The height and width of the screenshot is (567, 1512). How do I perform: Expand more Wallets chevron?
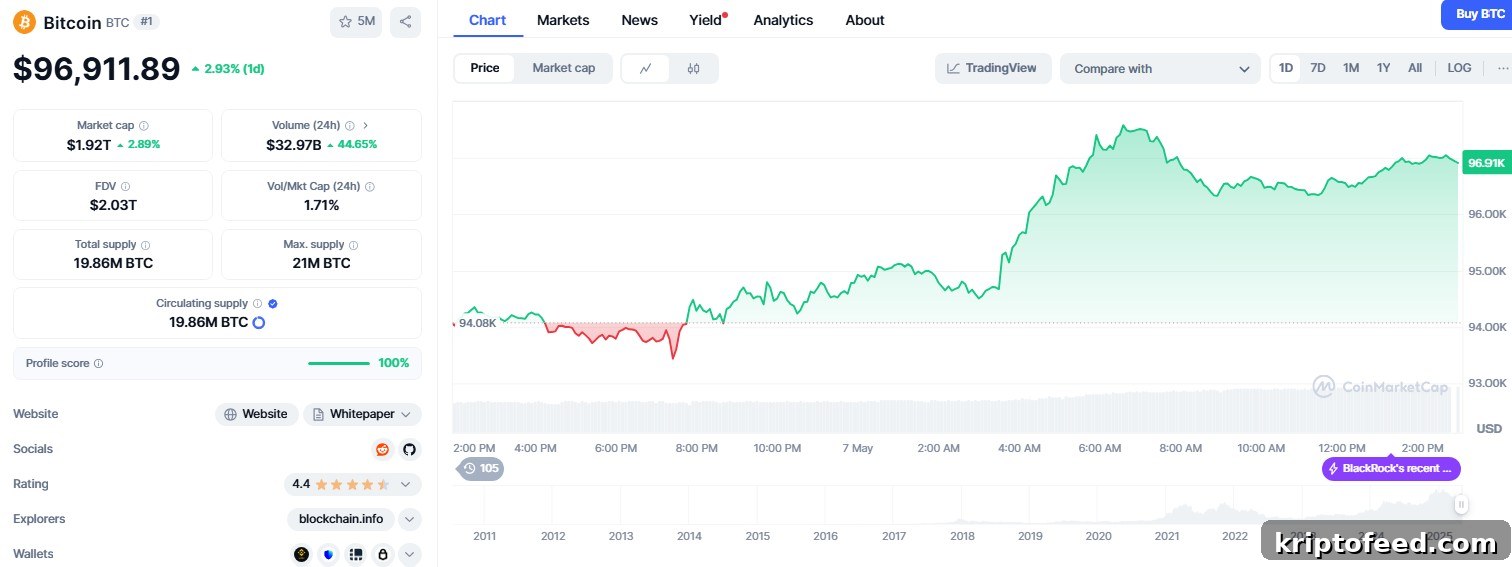click(x=410, y=554)
